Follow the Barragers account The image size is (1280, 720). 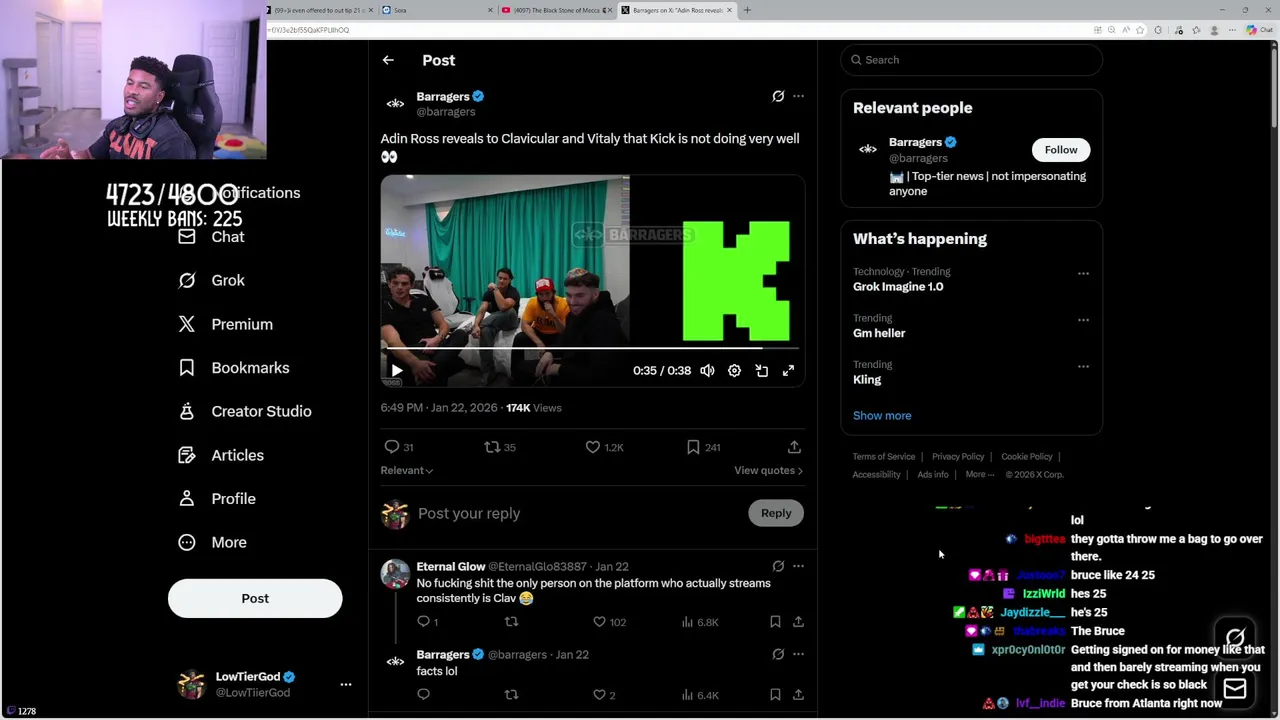point(1061,150)
